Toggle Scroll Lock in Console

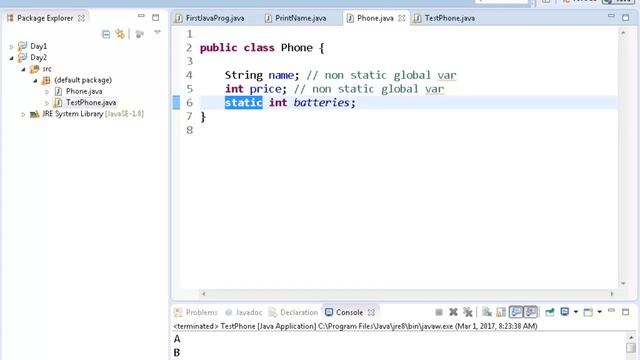(x=501, y=312)
